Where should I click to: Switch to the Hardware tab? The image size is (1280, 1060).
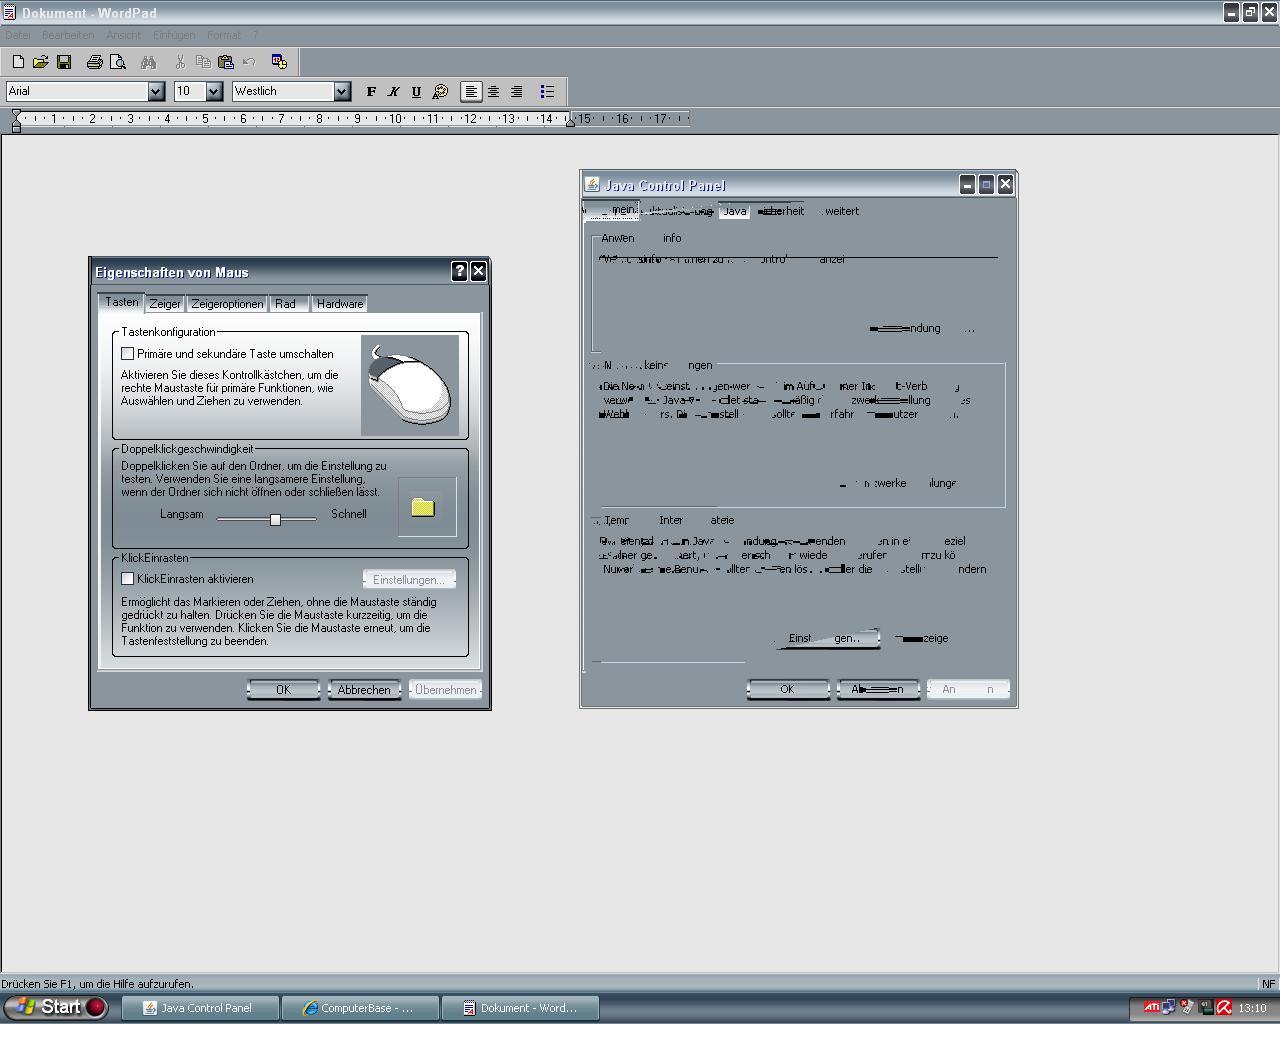[x=340, y=304]
